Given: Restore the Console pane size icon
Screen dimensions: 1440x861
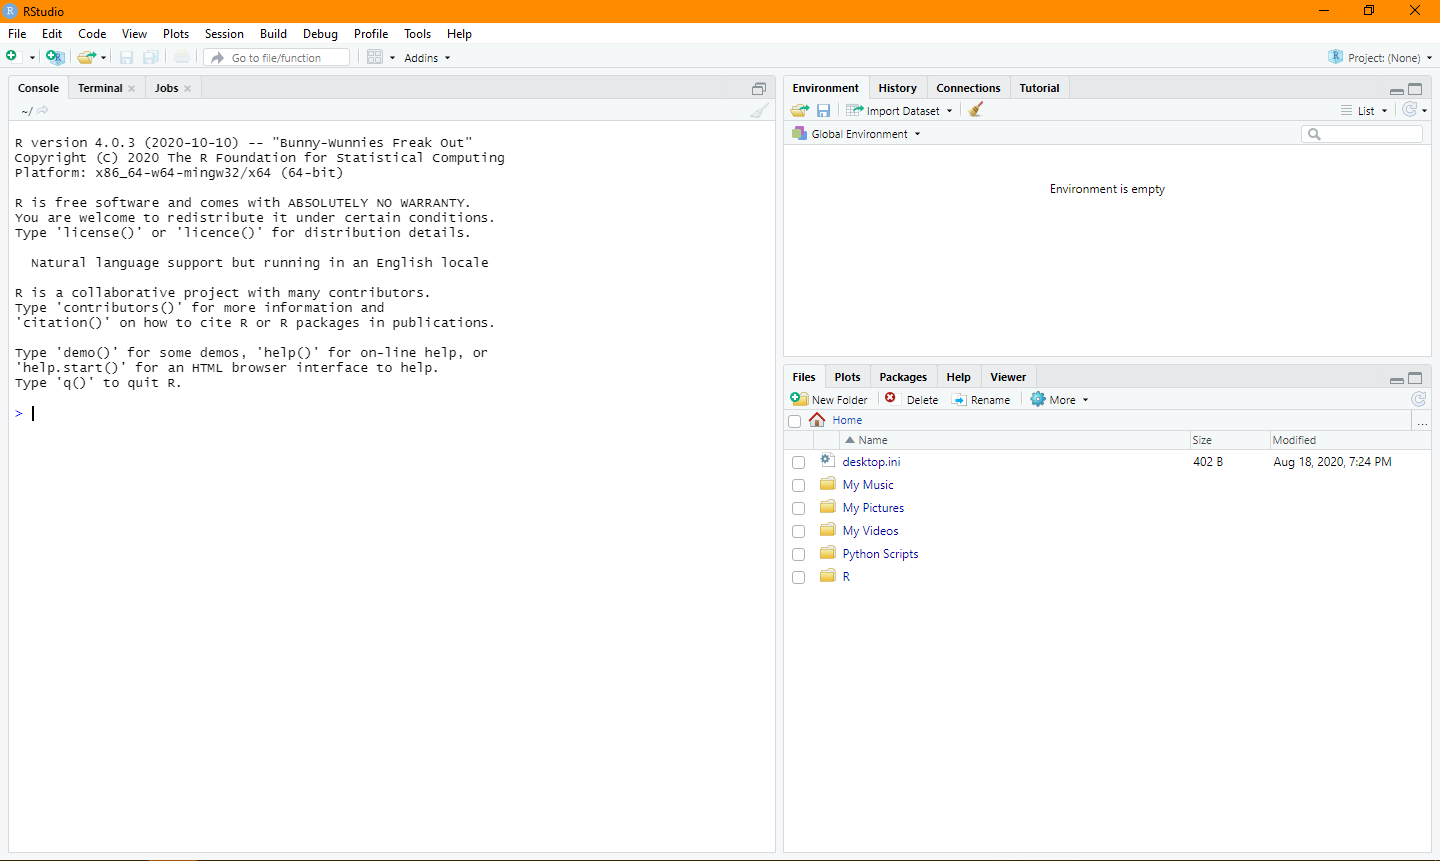Looking at the screenshot, I should click(x=759, y=88).
